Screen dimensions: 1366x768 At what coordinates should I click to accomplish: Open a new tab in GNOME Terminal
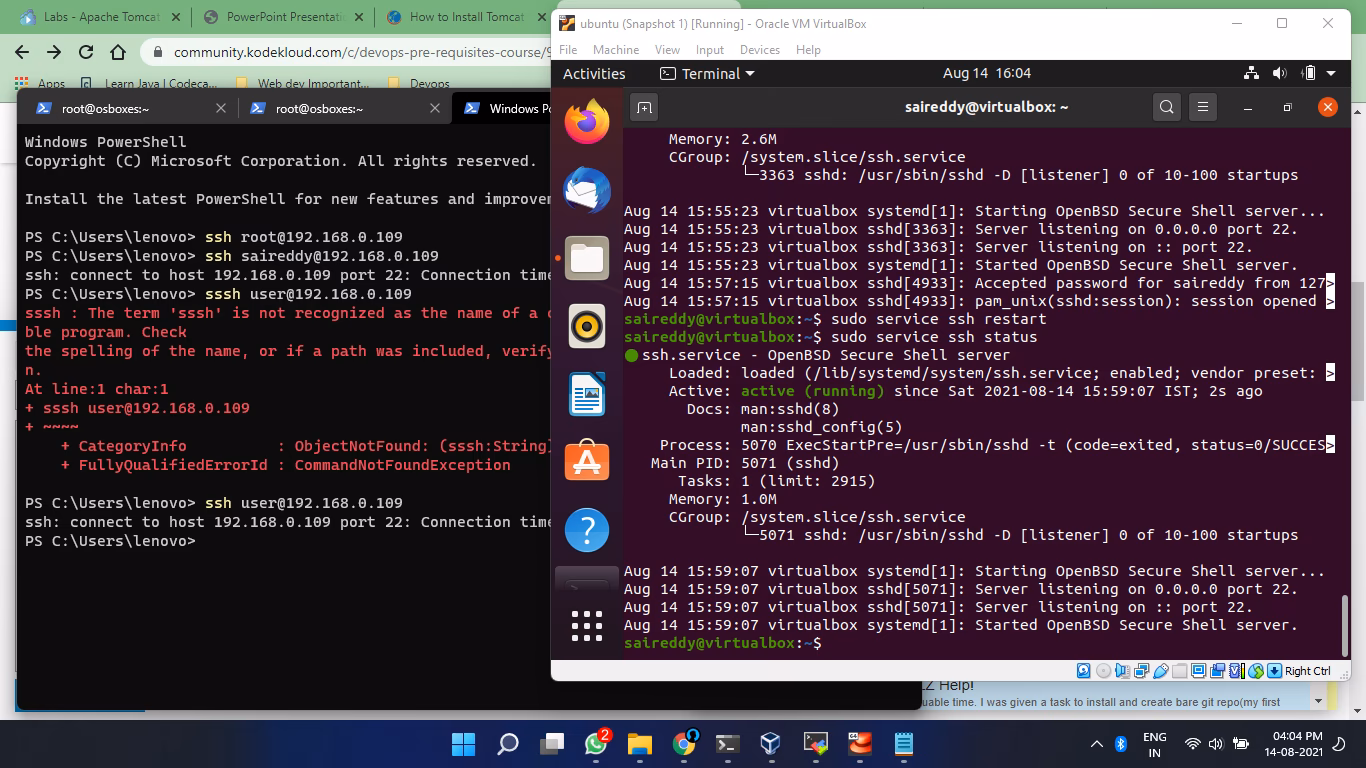(x=644, y=107)
